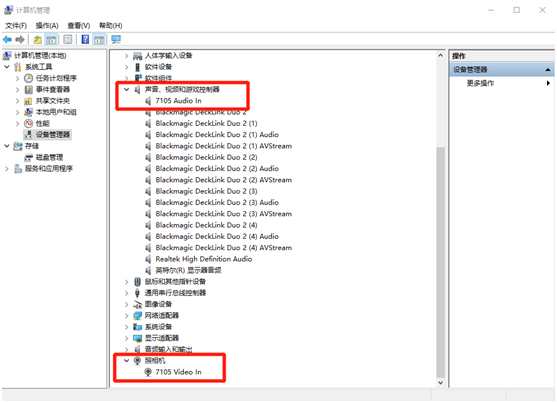Collapse the 声音、视频和游戏控制器 category
This screenshot has height=403, width=557.
126,89
